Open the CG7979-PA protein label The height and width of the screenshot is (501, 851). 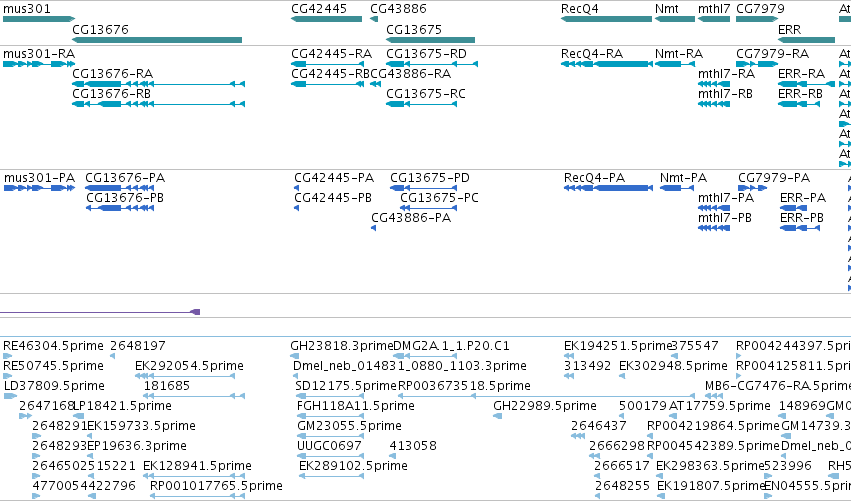pyautogui.click(x=774, y=178)
